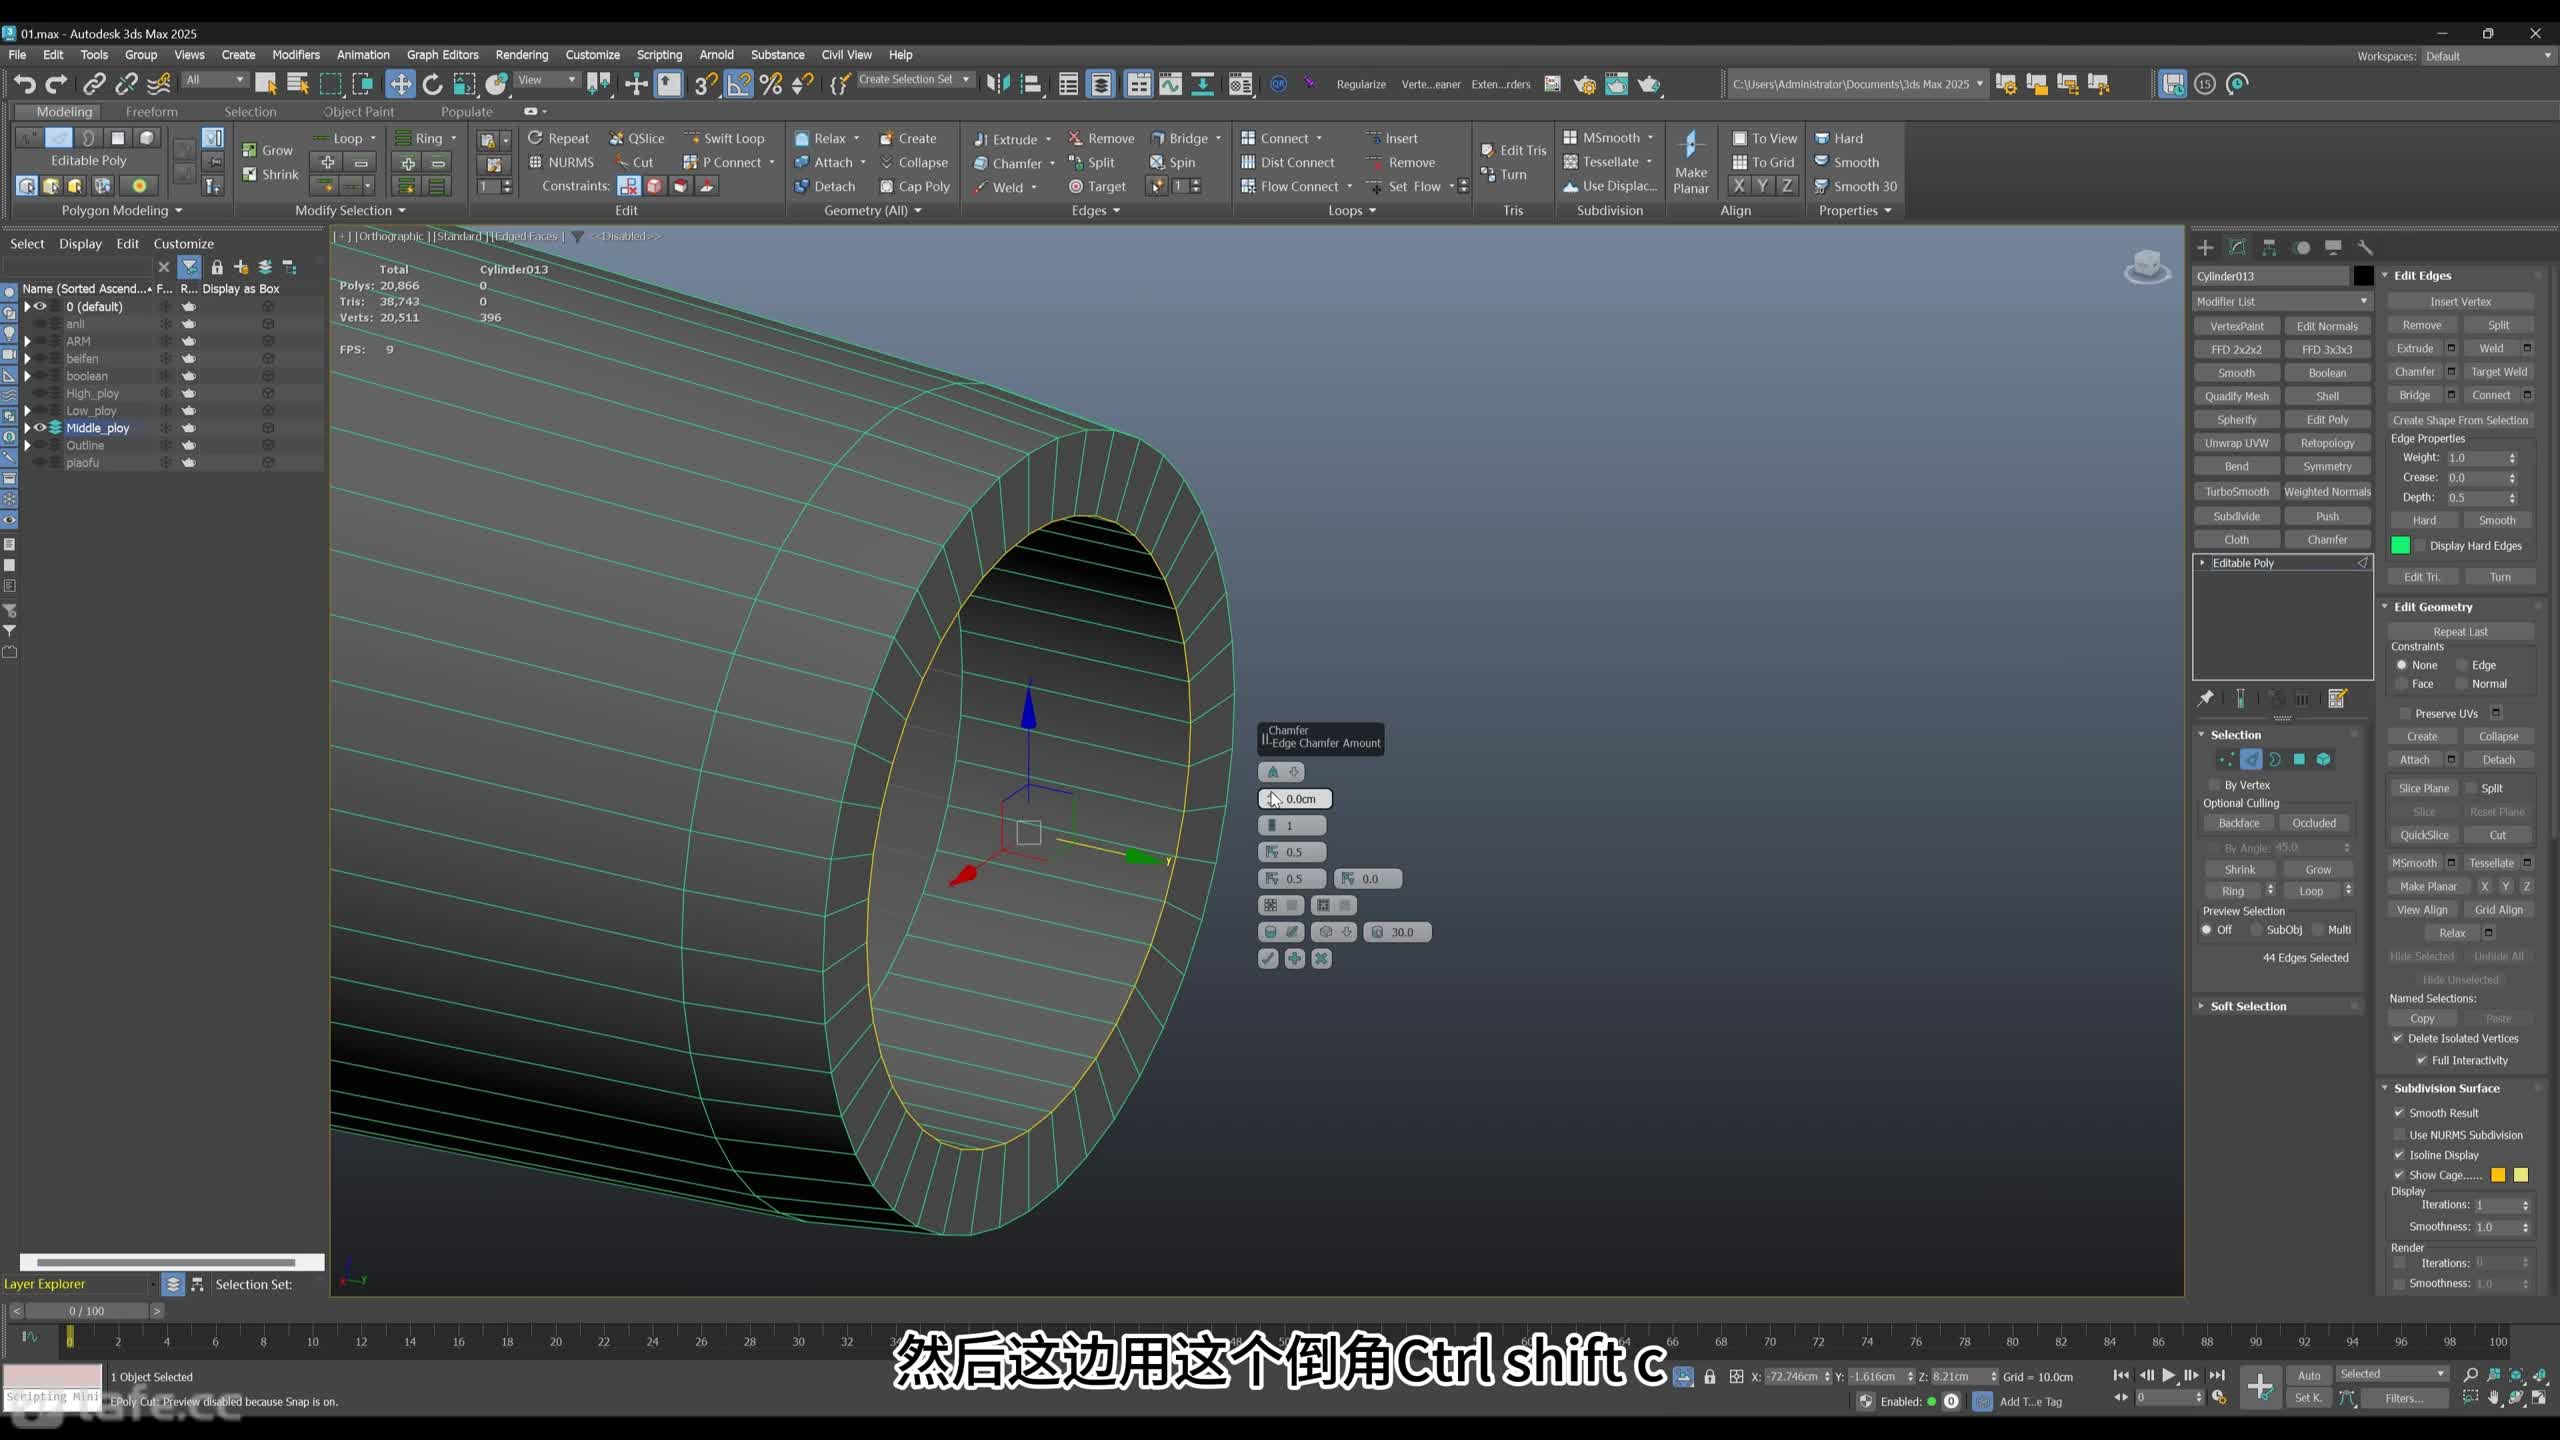Toggle the Preserve UVs checkbox

click(x=2405, y=714)
